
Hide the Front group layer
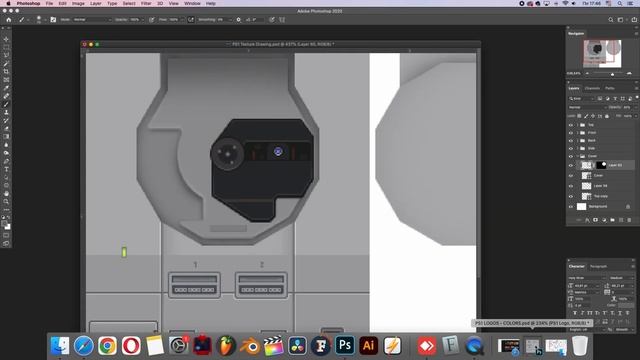pyautogui.click(x=571, y=133)
